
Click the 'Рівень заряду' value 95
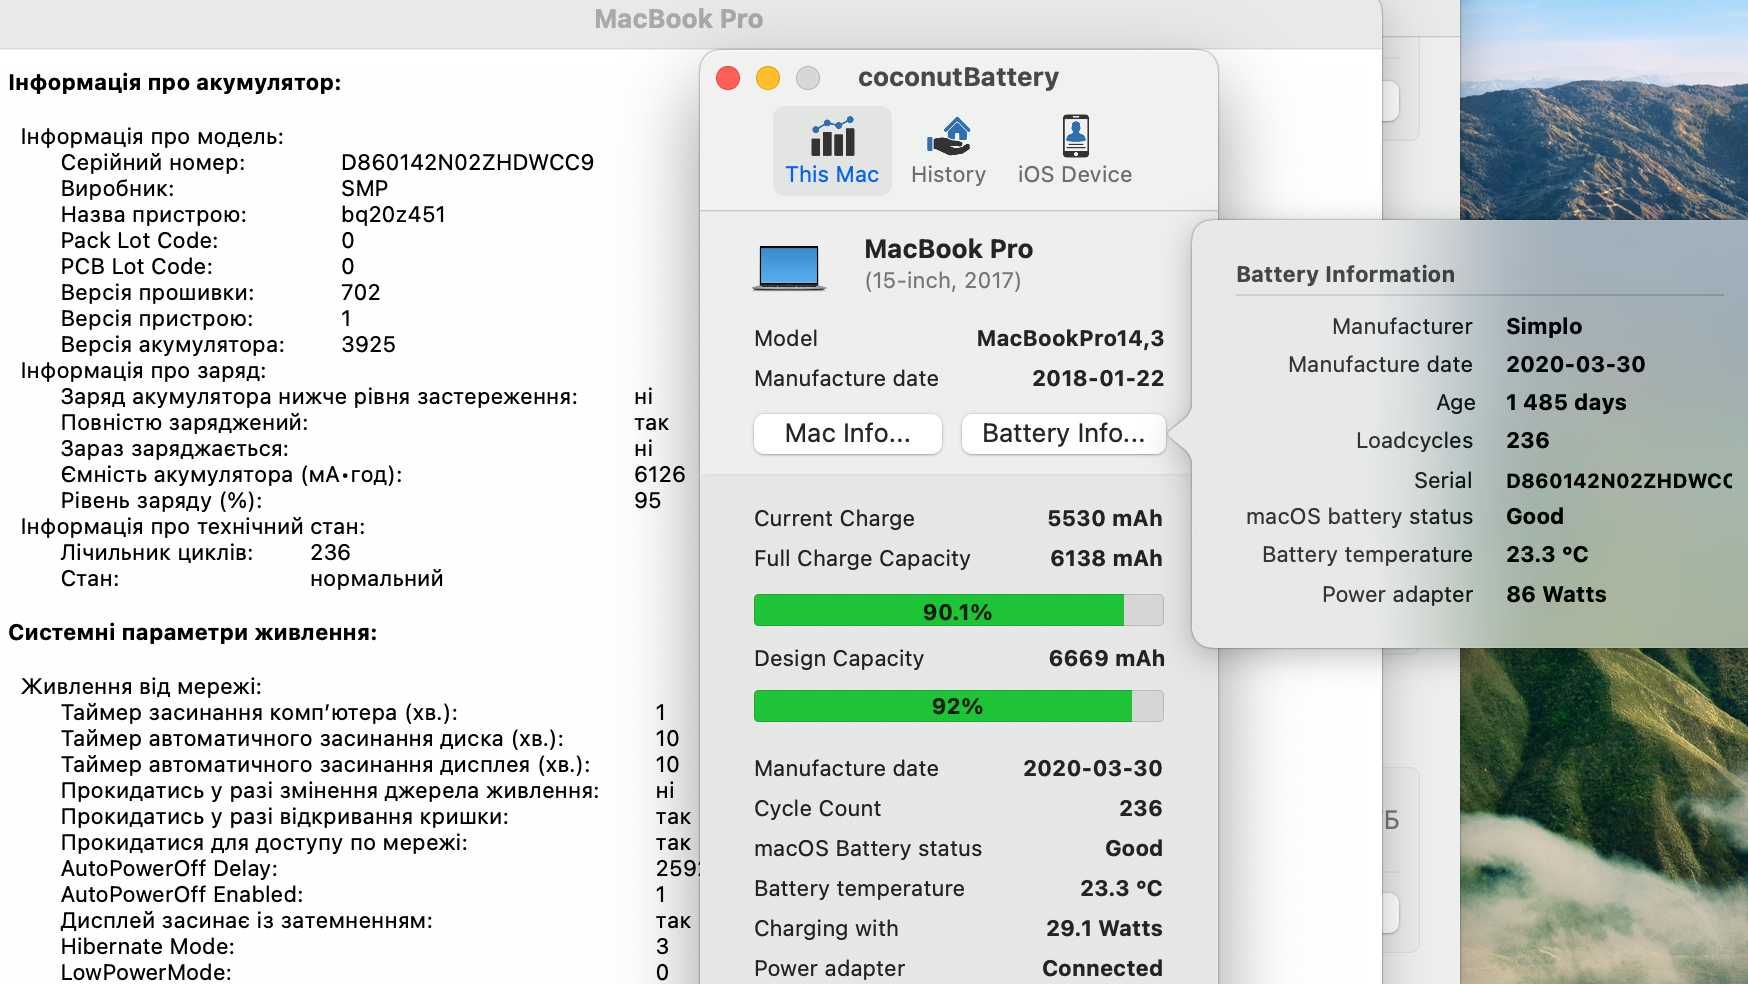click(x=647, y=501)
